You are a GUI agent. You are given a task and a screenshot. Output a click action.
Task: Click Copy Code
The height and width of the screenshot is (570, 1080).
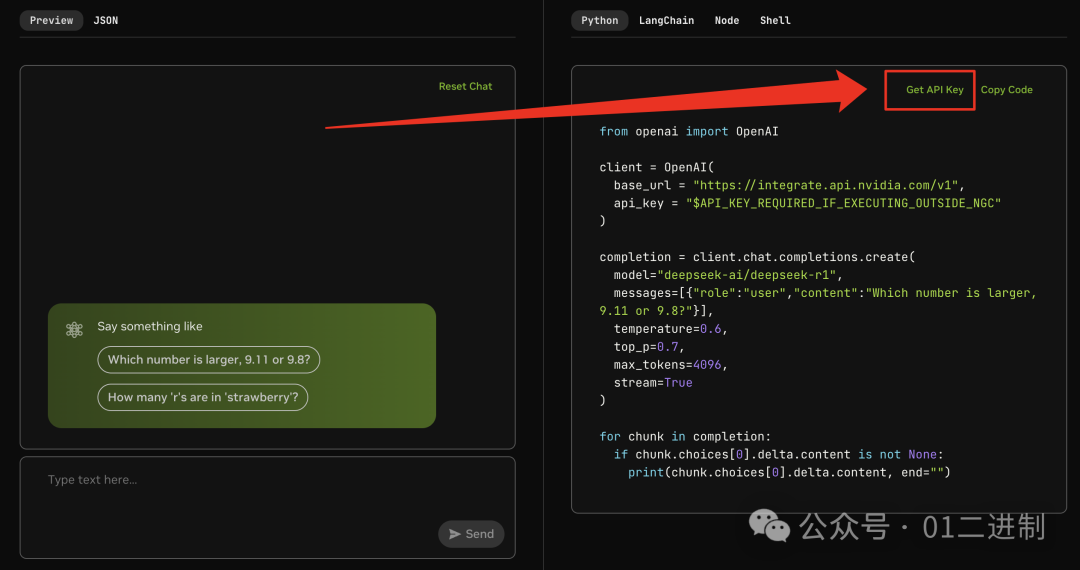tap(1006, 89)
